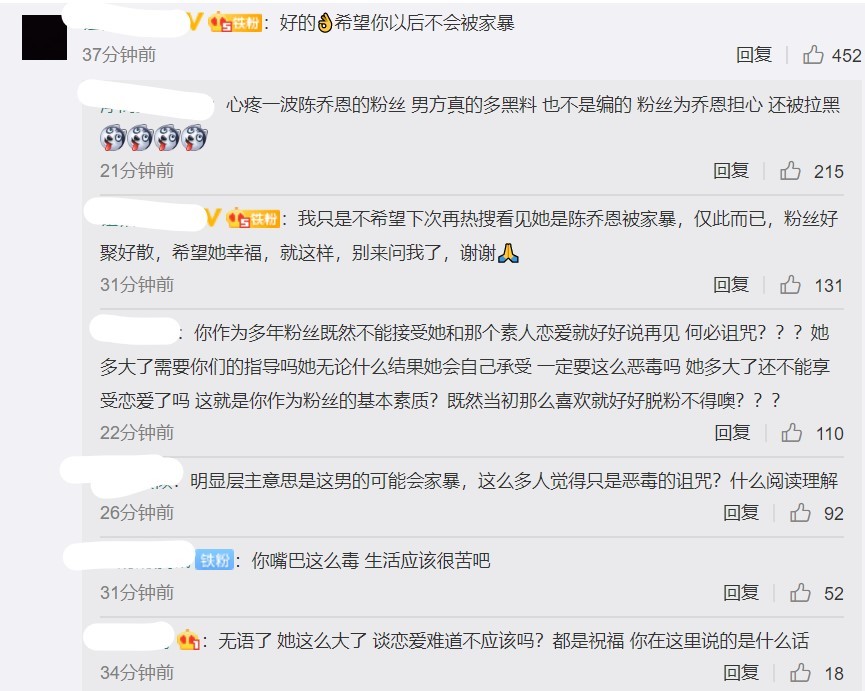Click the blue 铁粉 badge on 31-minute reply
The width and height of the screenshot is (865, 691).
pyautogui.click(x=215, y=560)
